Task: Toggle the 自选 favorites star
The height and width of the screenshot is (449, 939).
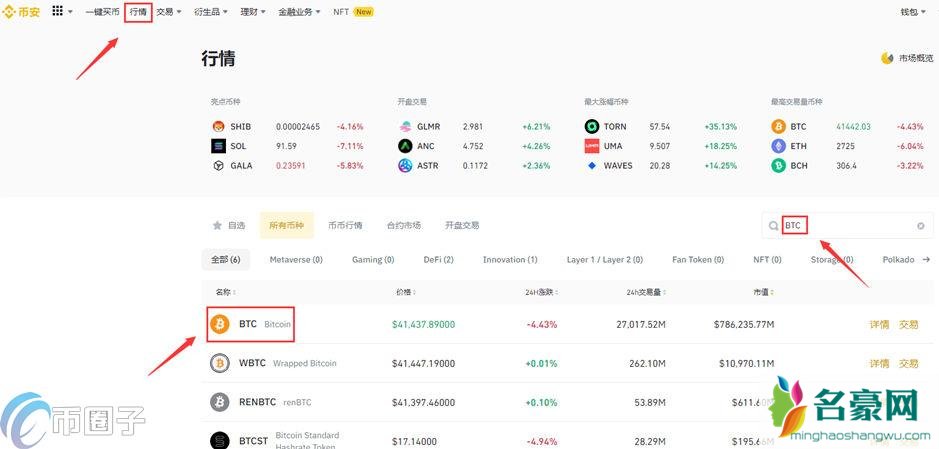Action: coord(217,226)
